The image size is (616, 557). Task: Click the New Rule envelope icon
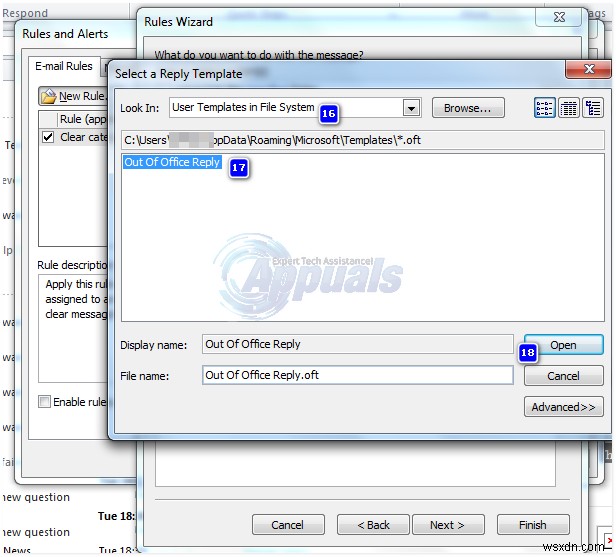click(49, 96)
